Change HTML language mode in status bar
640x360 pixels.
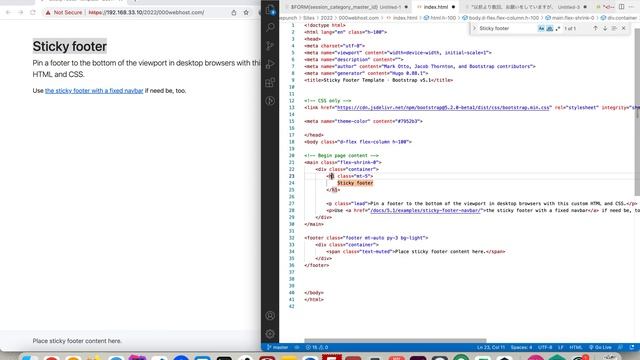576,347
